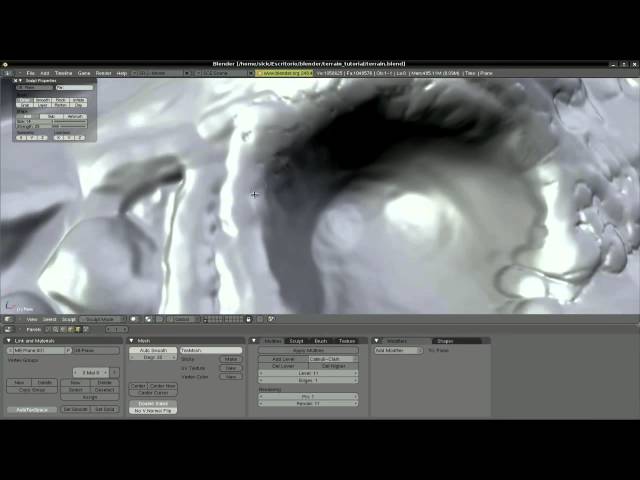
Task: Click the top info header window type icon
Action: [x=7, y=73]
